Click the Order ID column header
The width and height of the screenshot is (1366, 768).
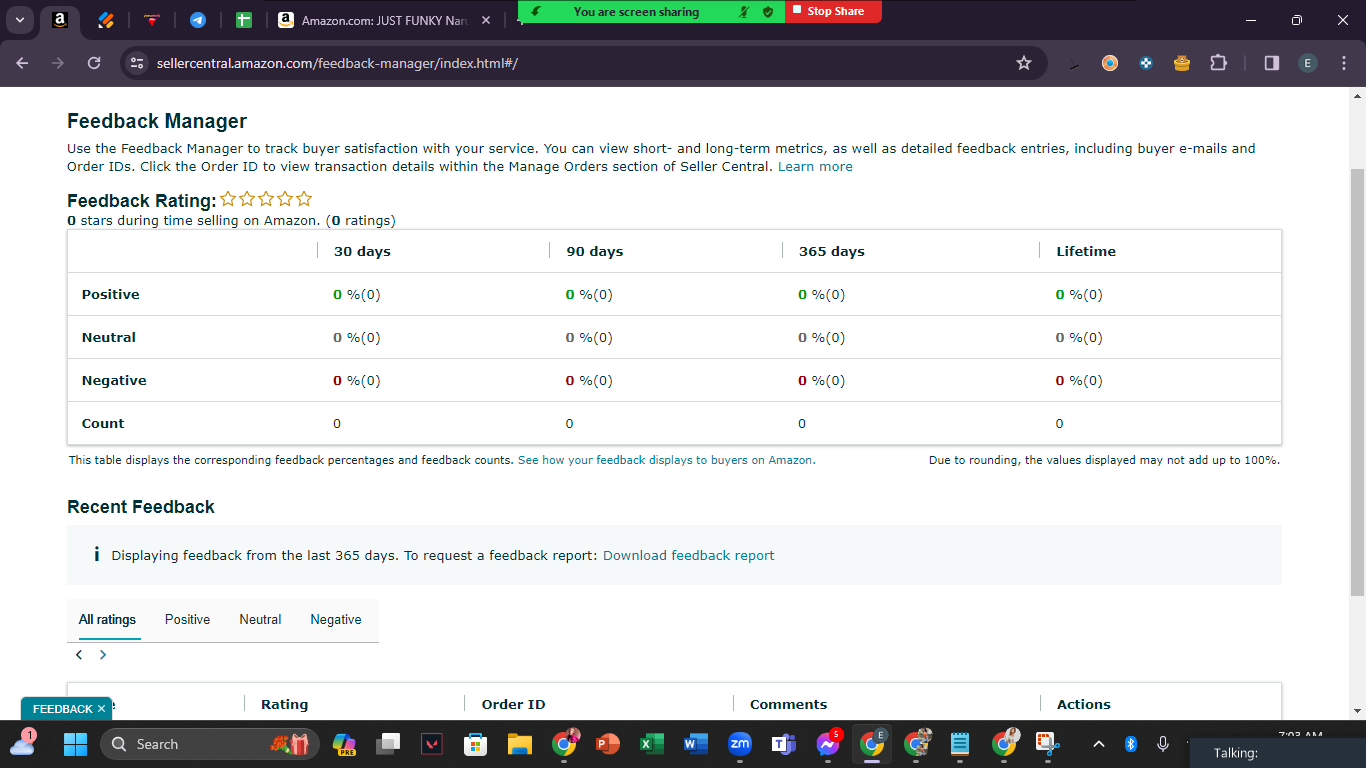coord(514,704)
